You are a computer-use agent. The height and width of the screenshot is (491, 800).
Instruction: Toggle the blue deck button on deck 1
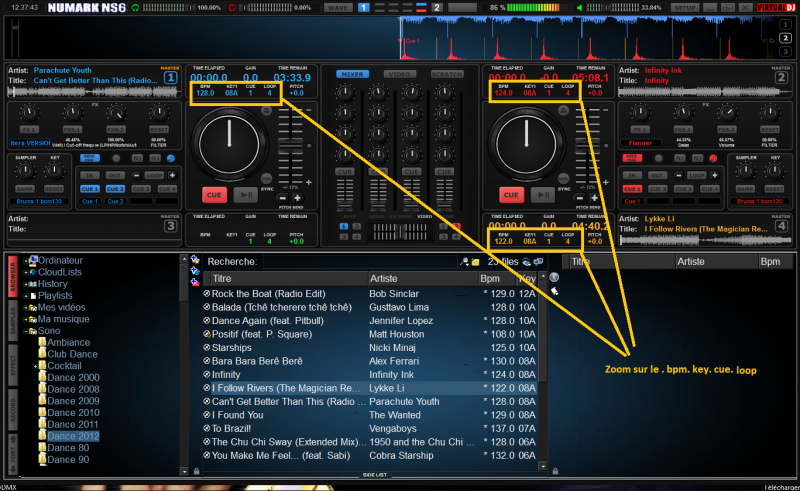90,158
